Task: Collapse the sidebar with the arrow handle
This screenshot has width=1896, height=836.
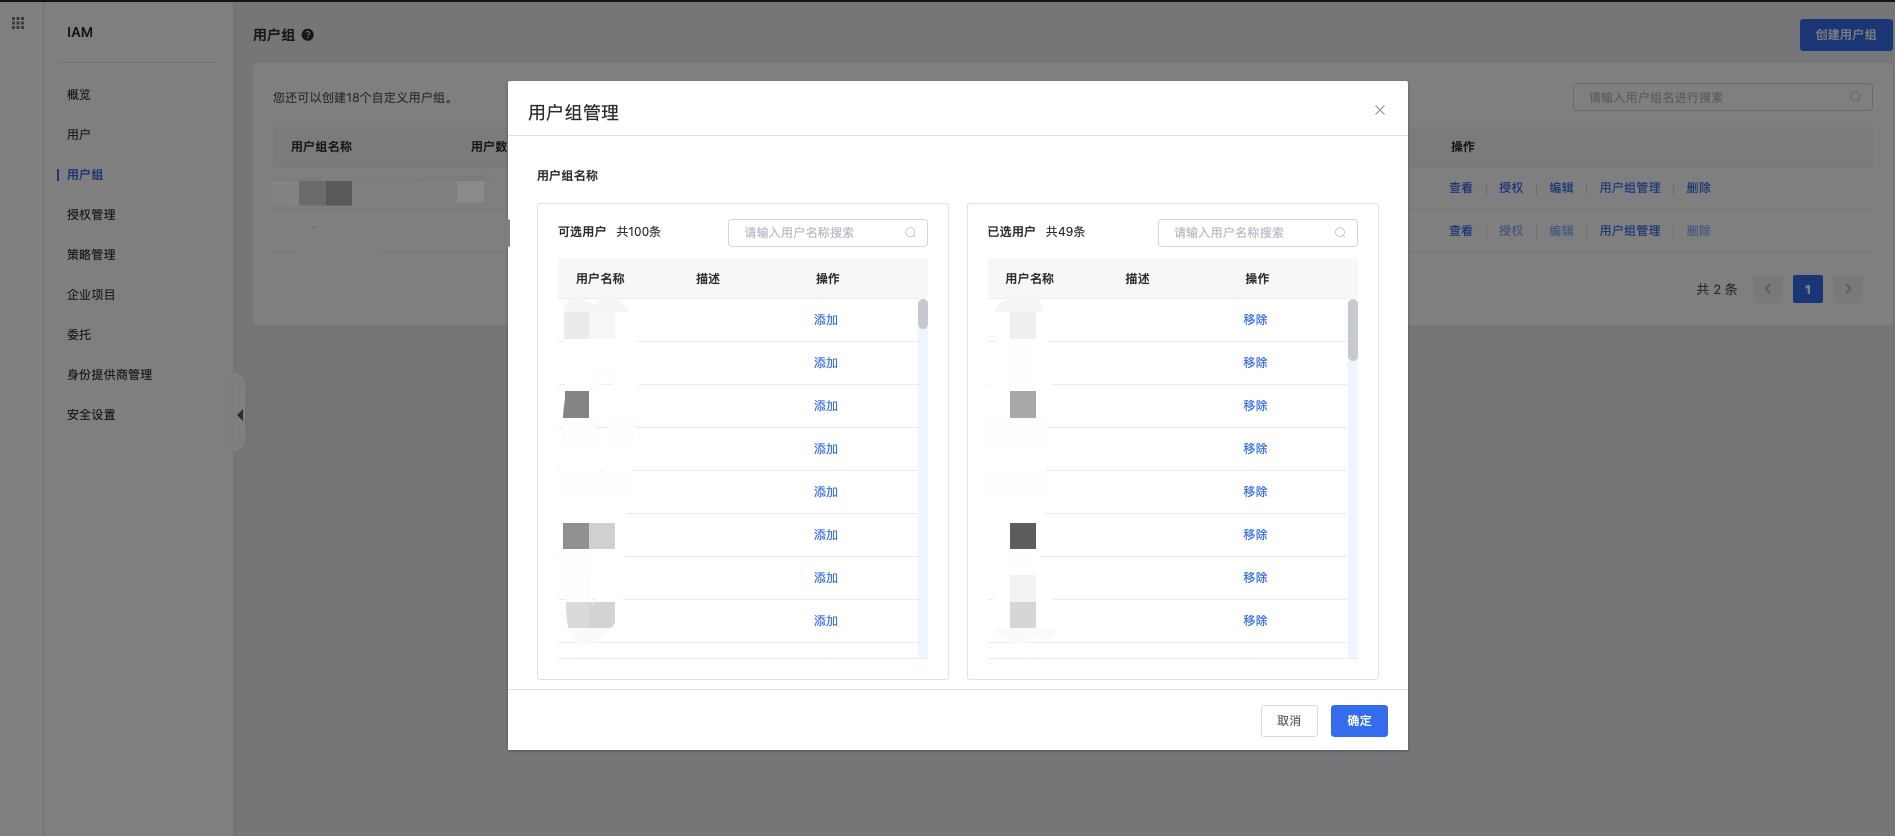Action: [x=239, y=414]
